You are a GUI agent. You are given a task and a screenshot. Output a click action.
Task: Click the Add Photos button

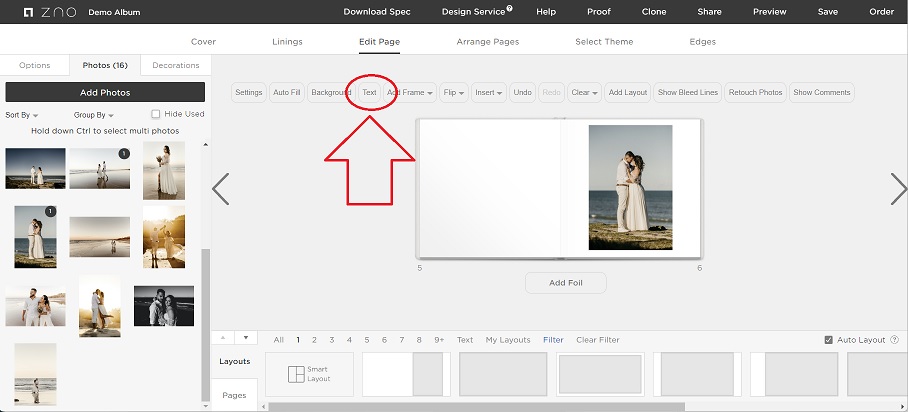point(105,92)
